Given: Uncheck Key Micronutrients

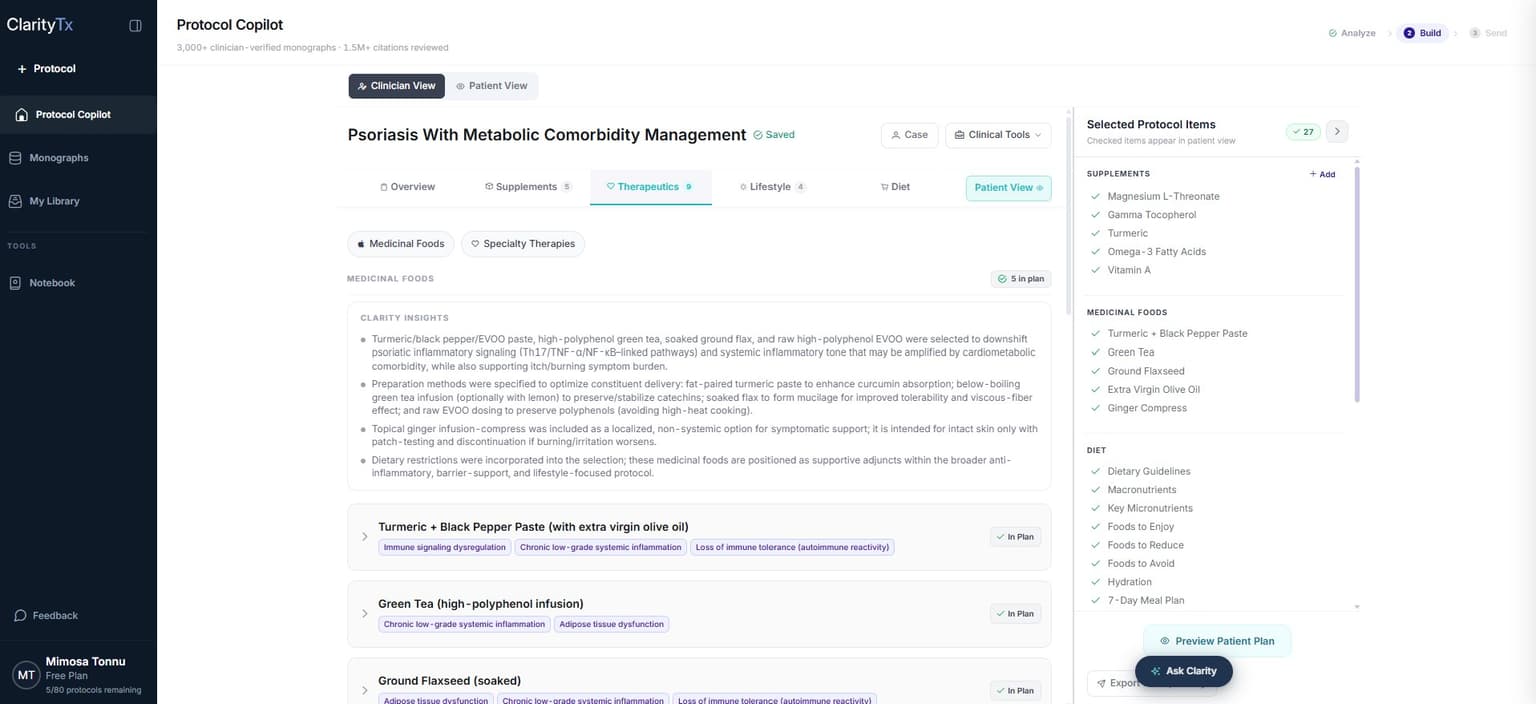Looking at the screenshot, I should [x=1096, y=509].
